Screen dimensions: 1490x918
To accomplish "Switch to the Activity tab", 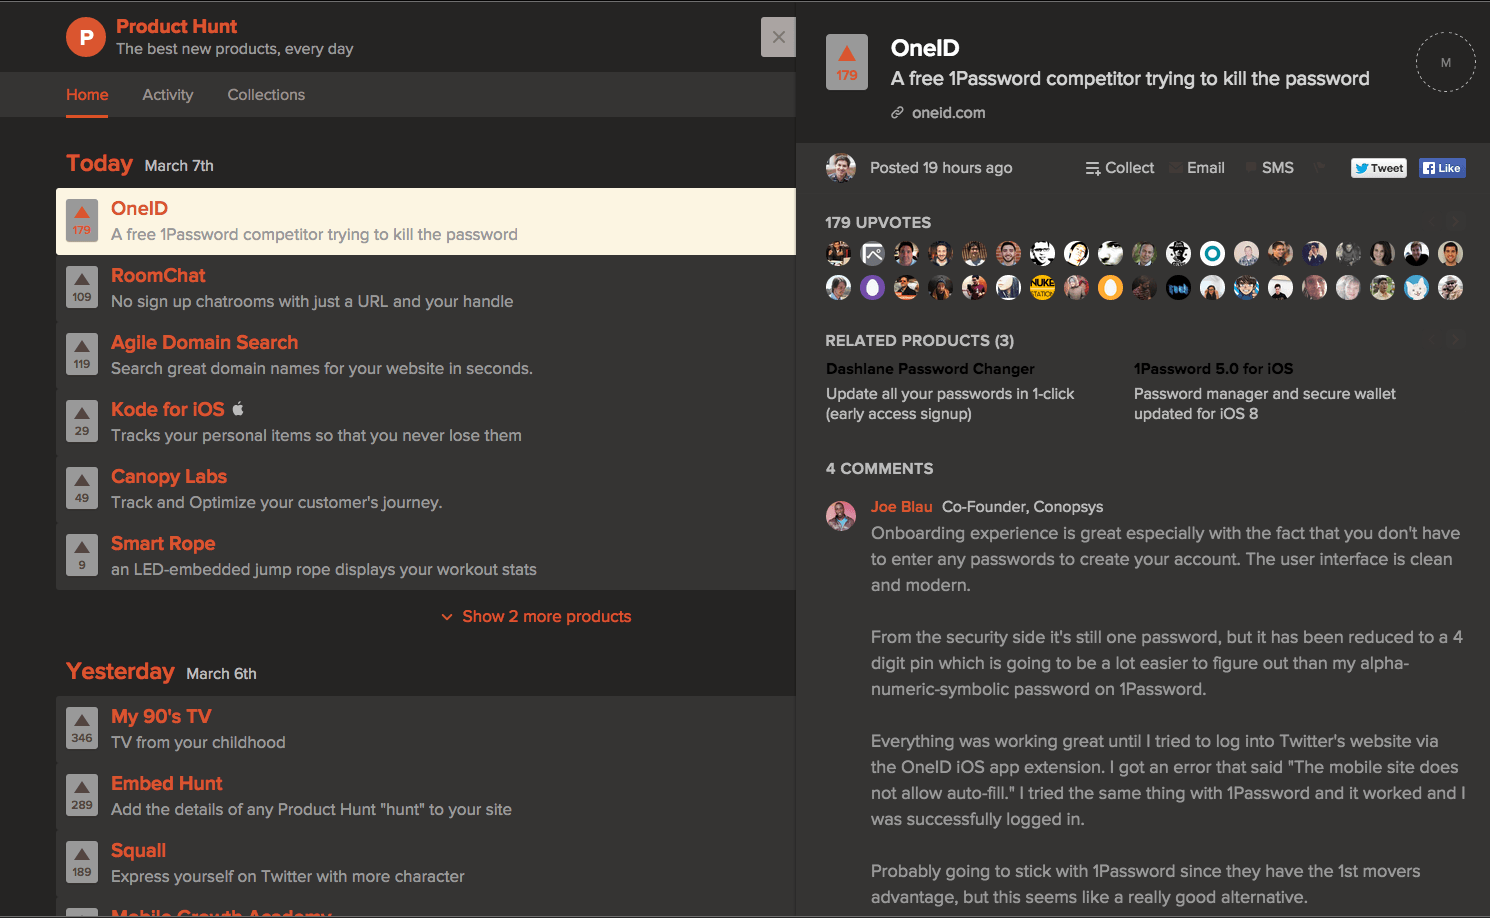I will pos(167,94).
